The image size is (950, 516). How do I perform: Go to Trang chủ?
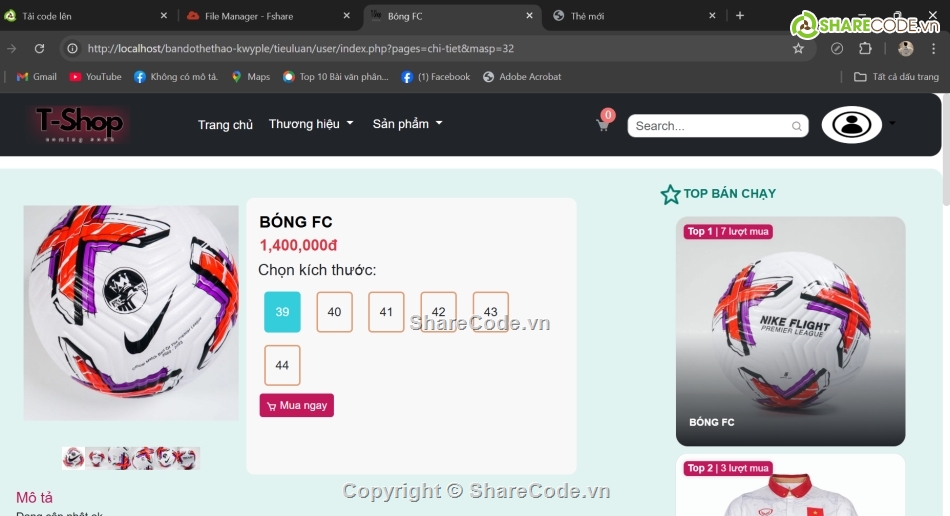point(225,125)
